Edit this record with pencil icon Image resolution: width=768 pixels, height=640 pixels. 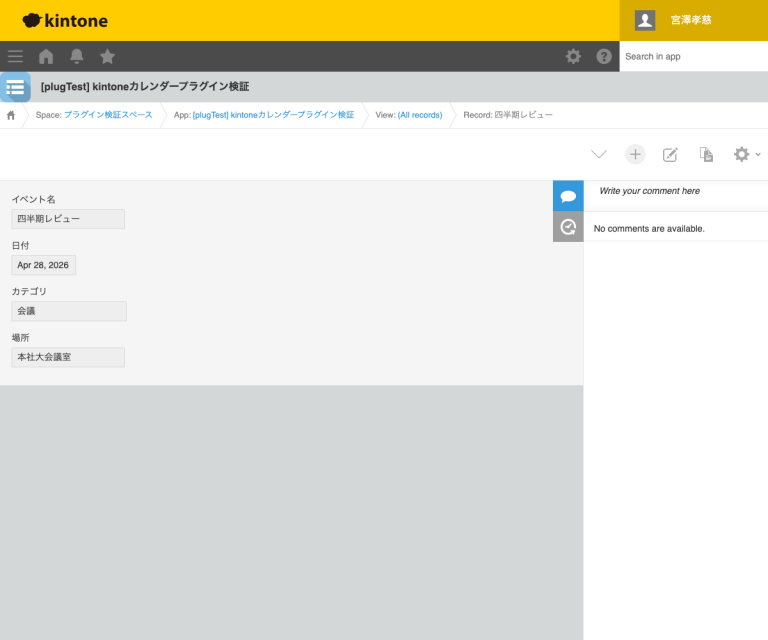(x=671, y=154)
